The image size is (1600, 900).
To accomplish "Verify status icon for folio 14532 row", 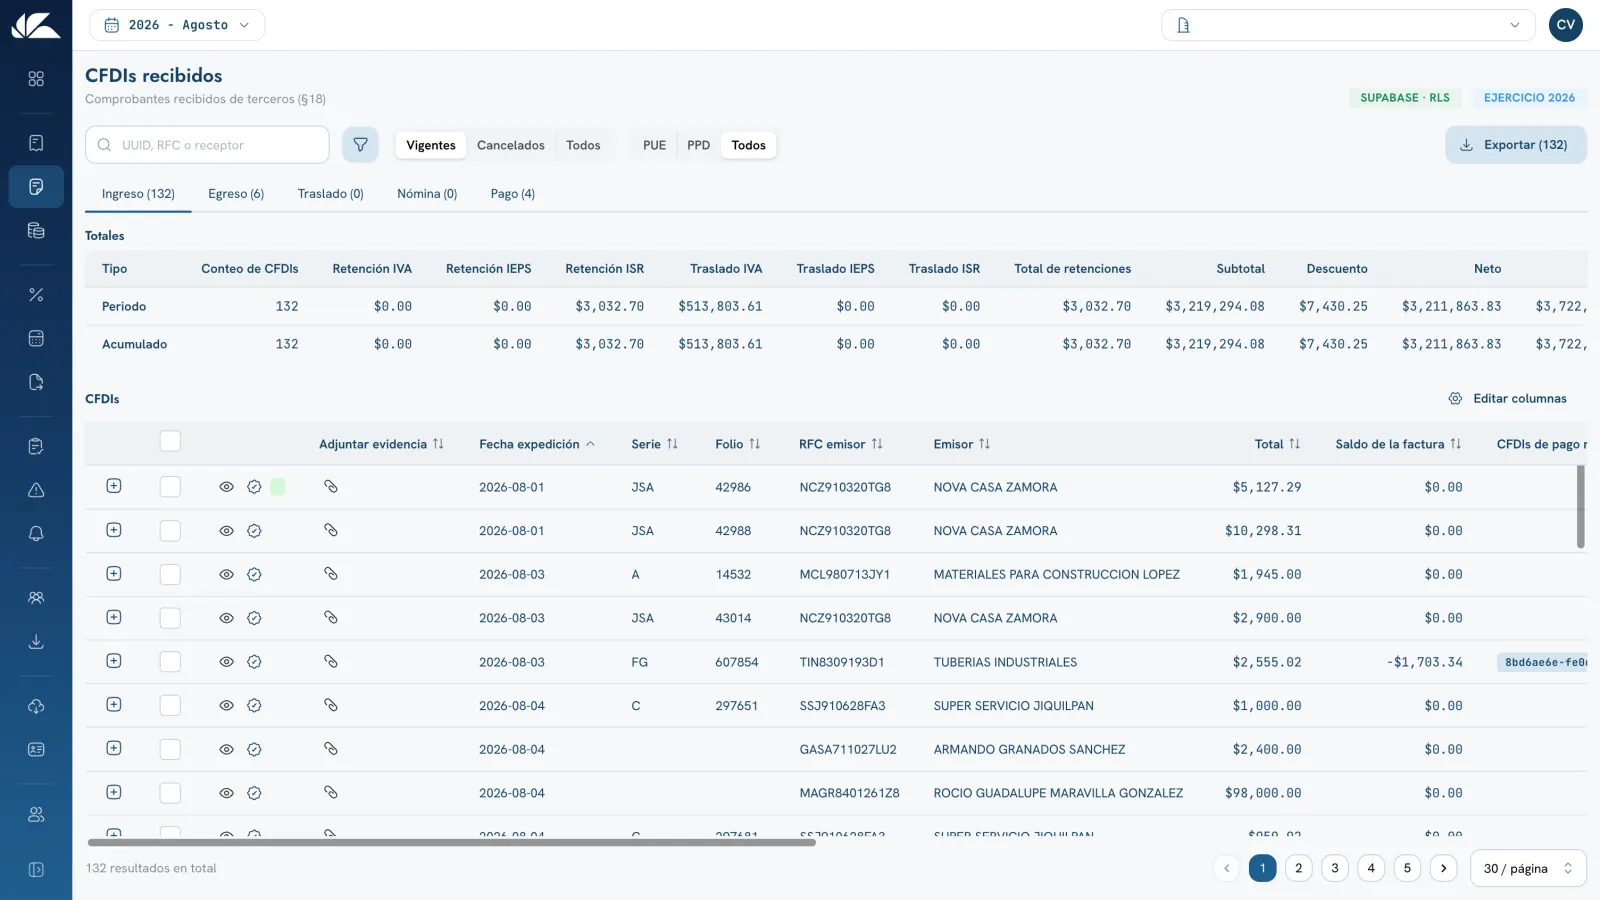I will (x=254, y=575).
